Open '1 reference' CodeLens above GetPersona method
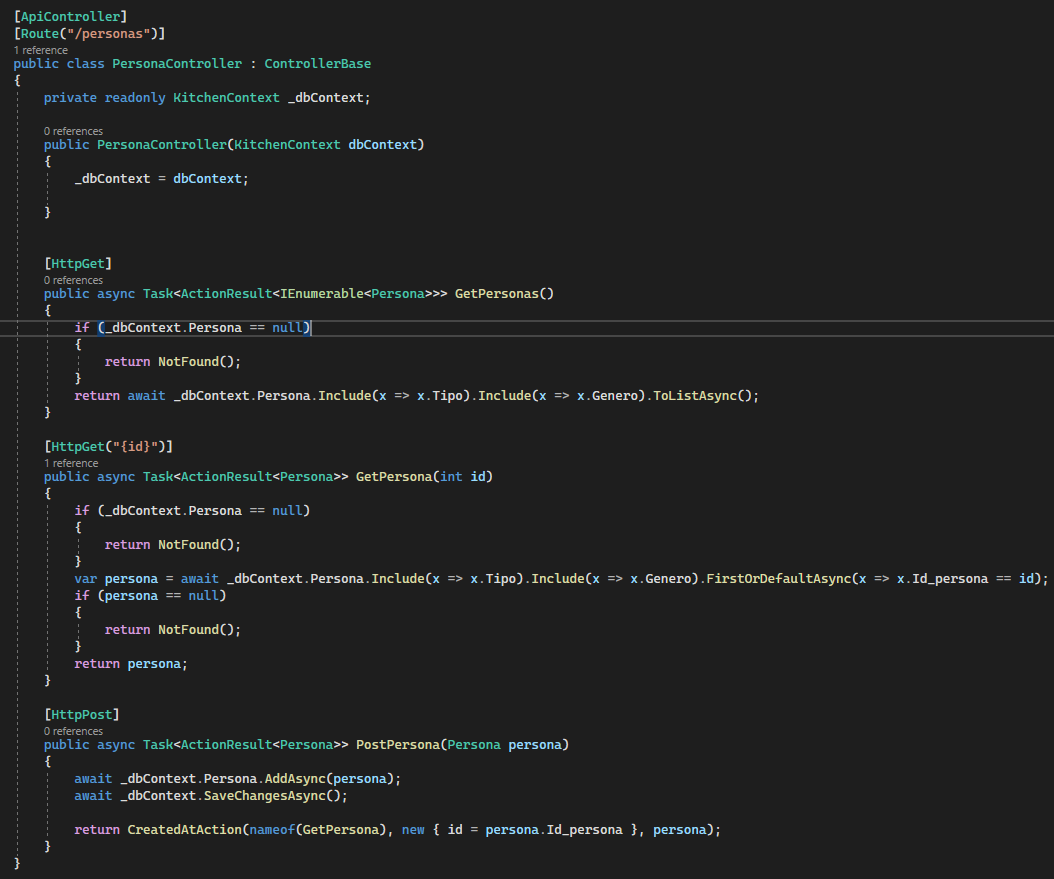Screen dimensions: 1054x879 pyautogui.click(x=71, y=463)
